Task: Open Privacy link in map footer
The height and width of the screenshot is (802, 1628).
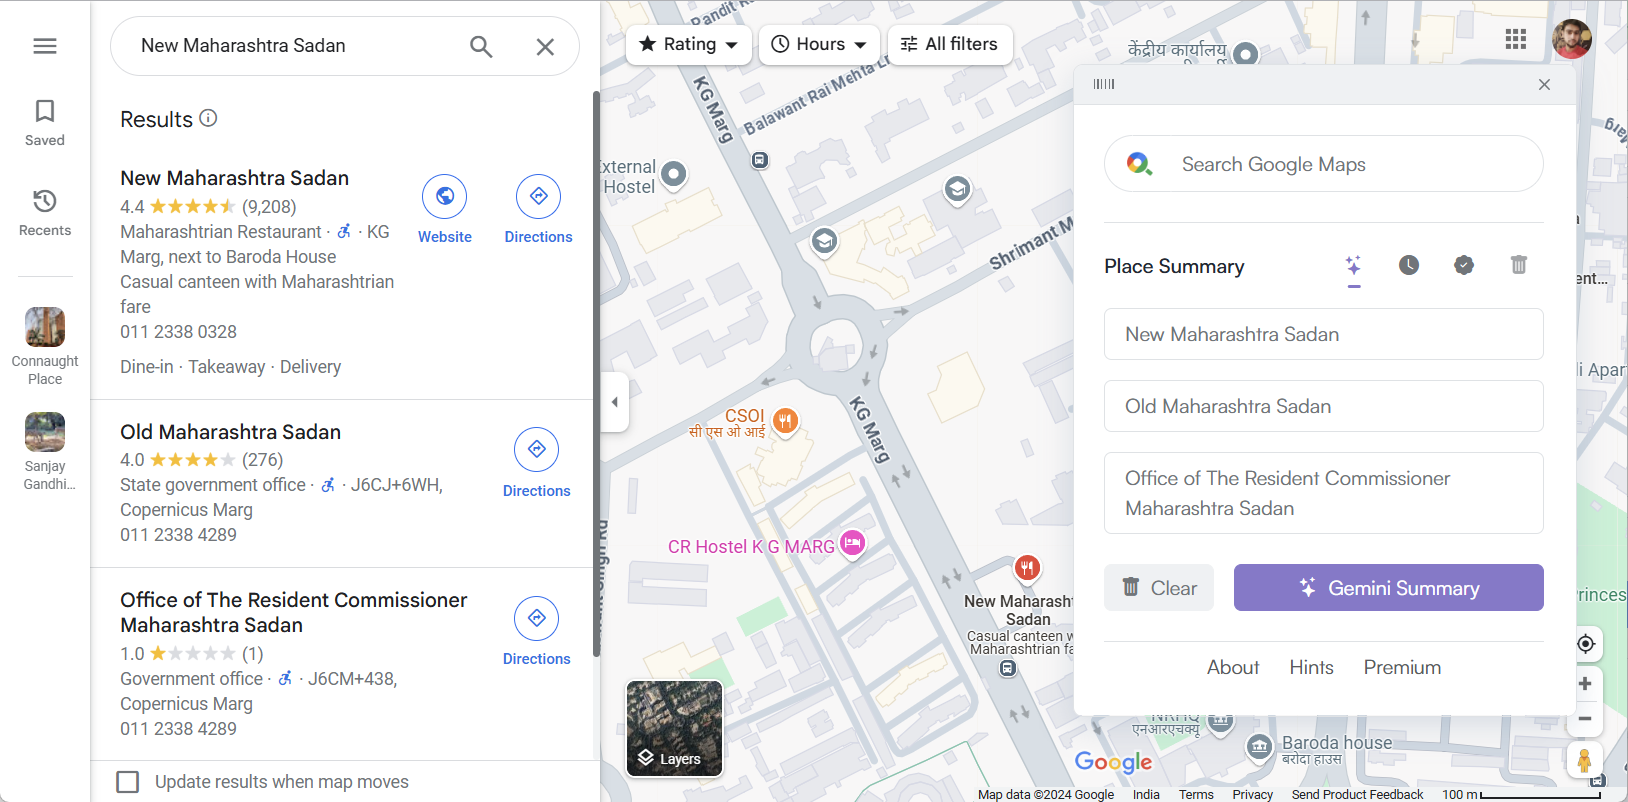Action: 1253,795
